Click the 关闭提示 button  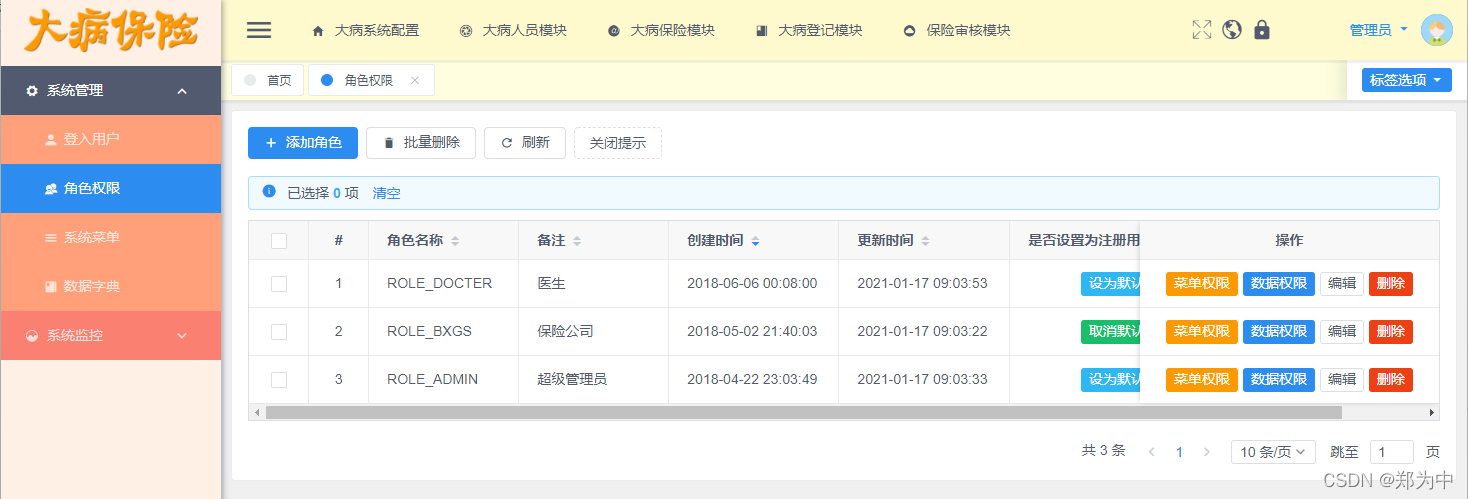[618, 143]
